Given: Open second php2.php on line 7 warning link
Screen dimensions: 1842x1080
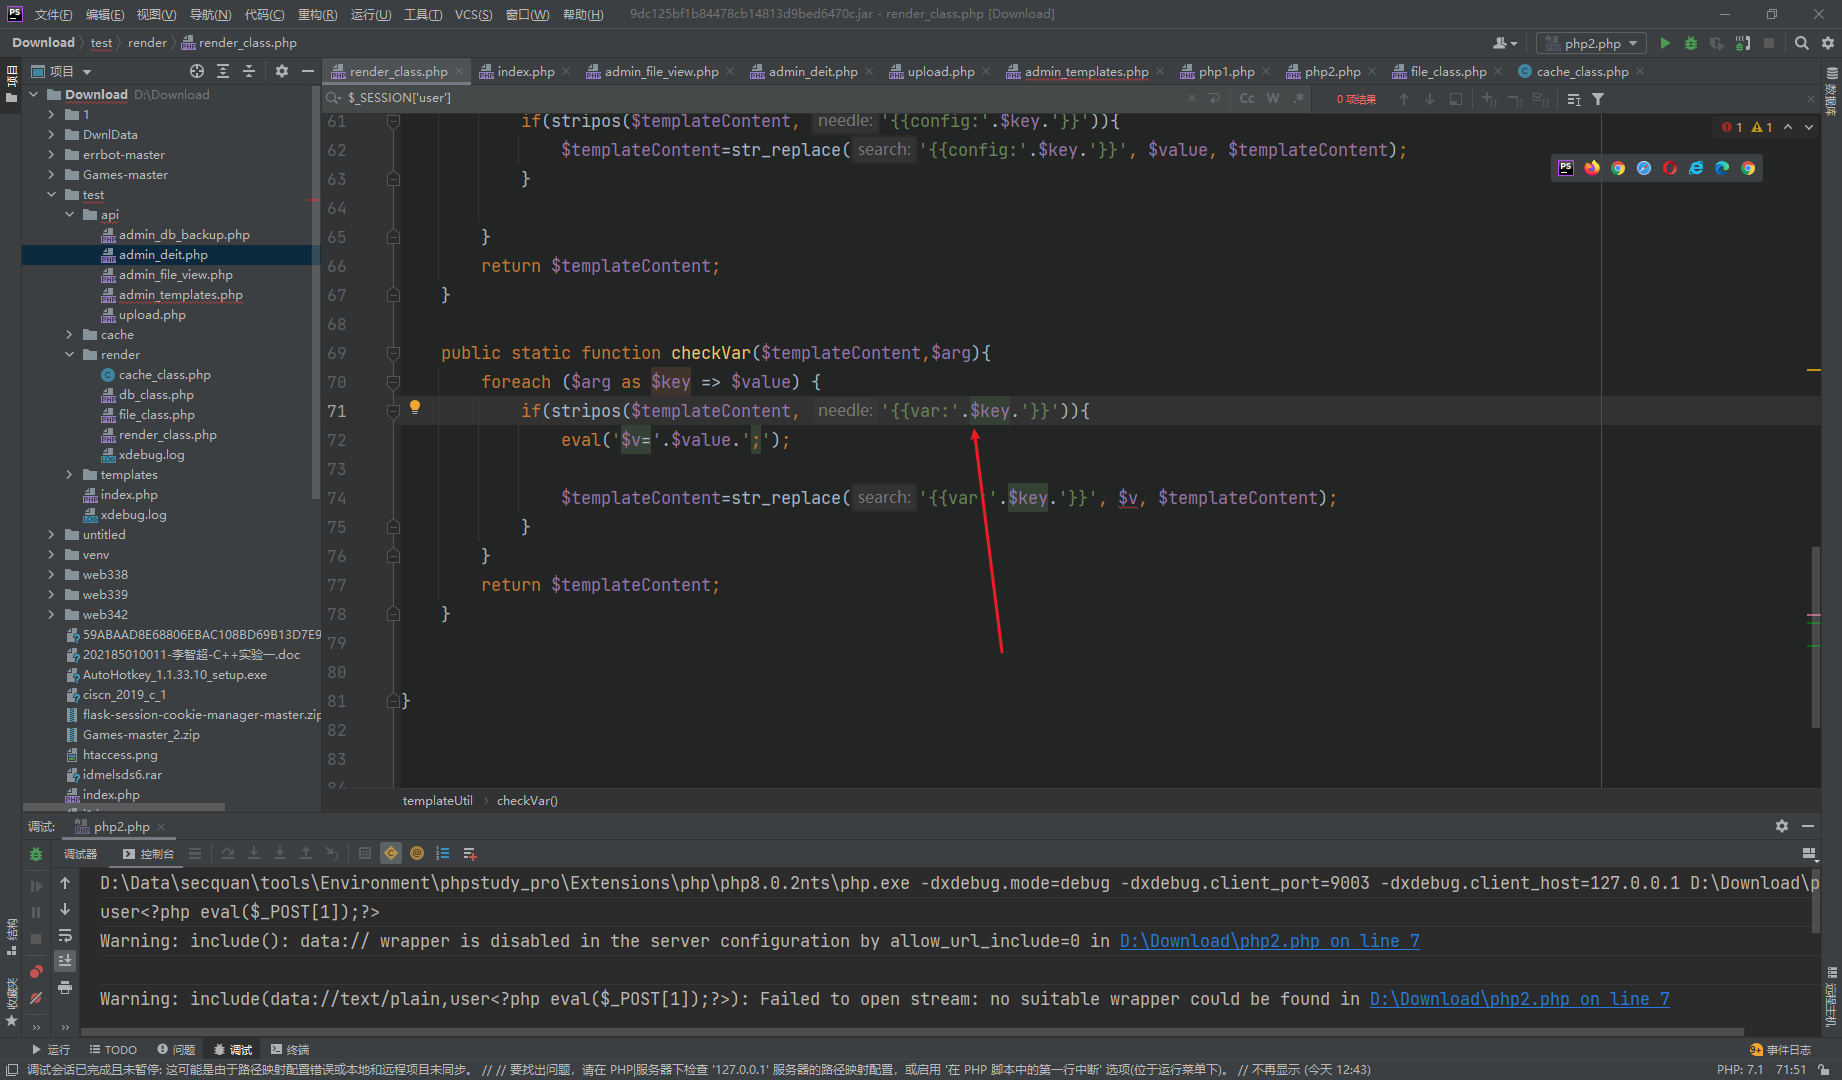Looking at the screenshot, I should (1519, 999).
